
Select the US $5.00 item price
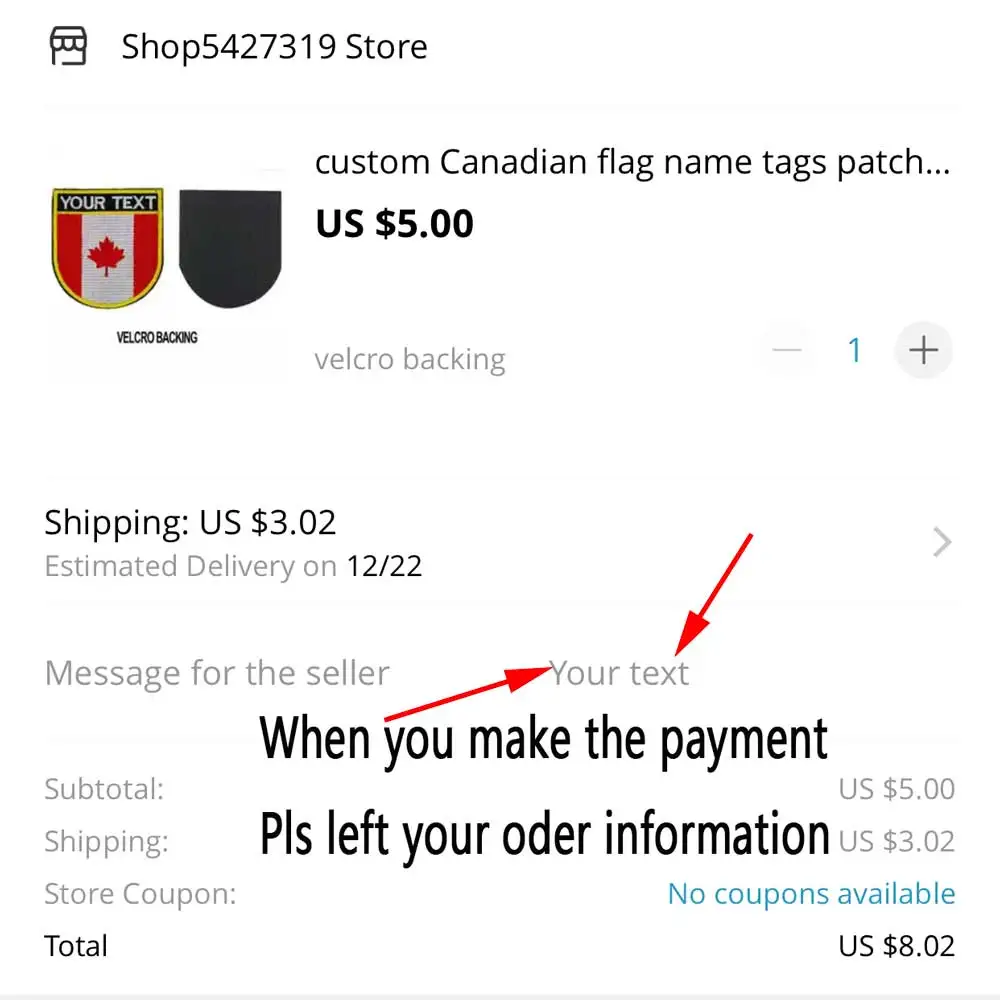click(394, 223)
